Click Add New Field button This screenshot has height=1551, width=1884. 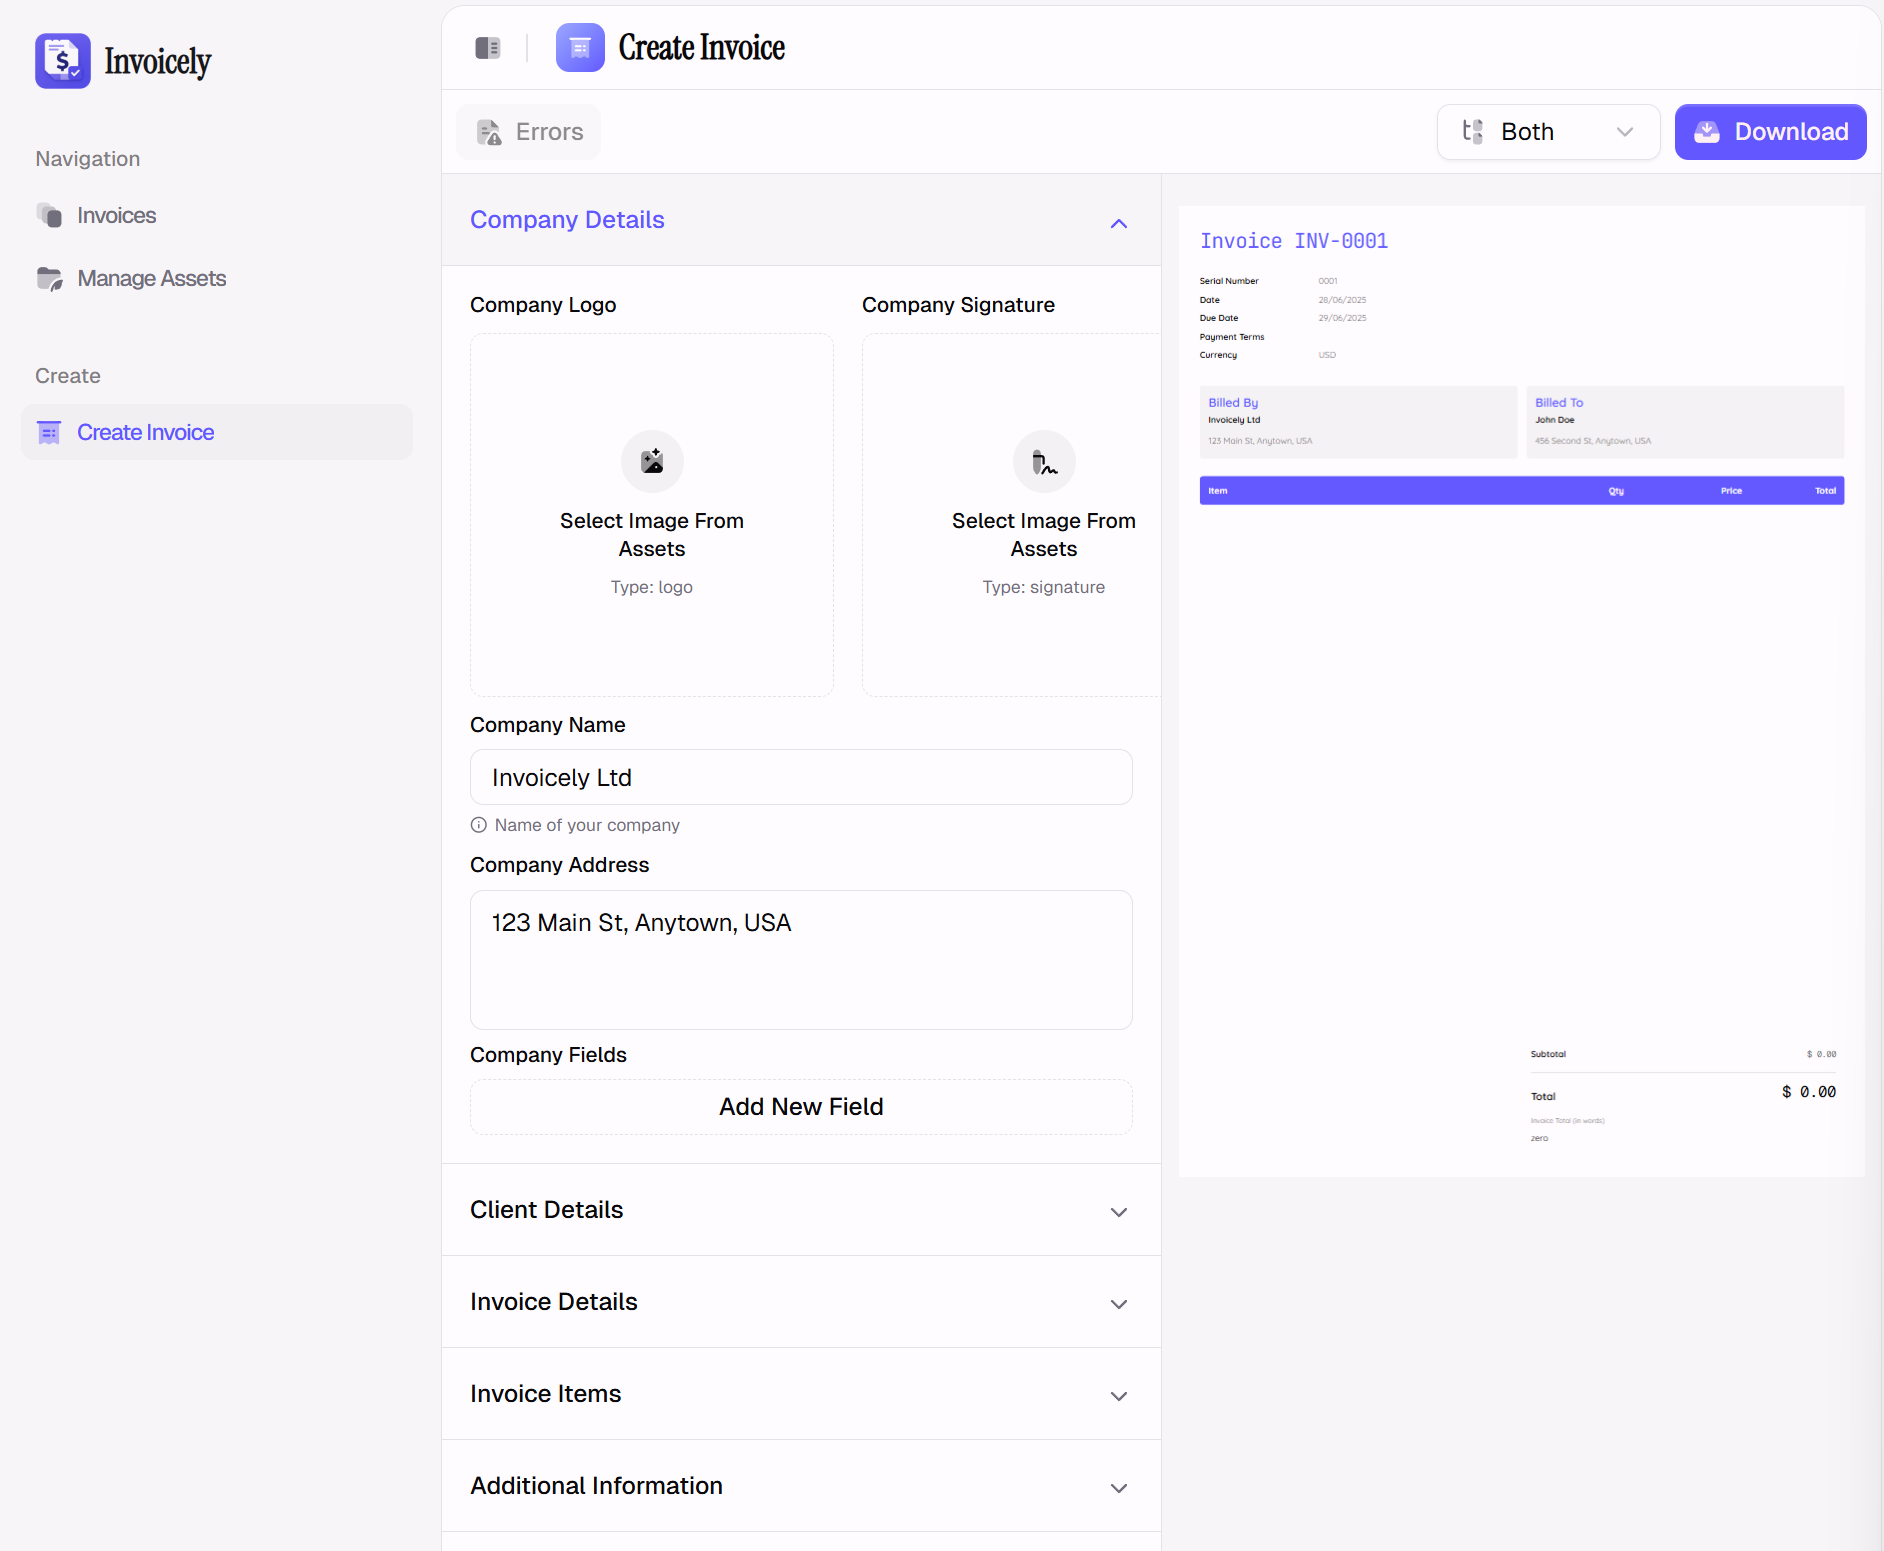click(801, 1107)
